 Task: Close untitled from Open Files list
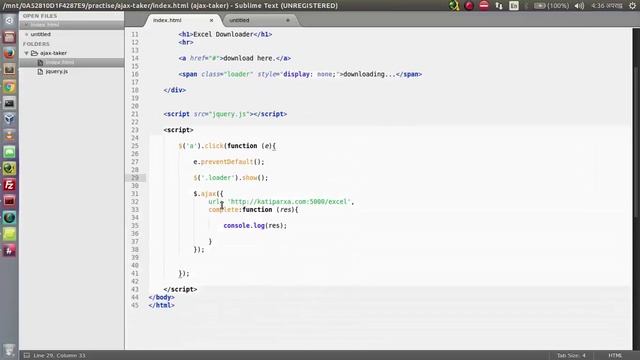27,34
